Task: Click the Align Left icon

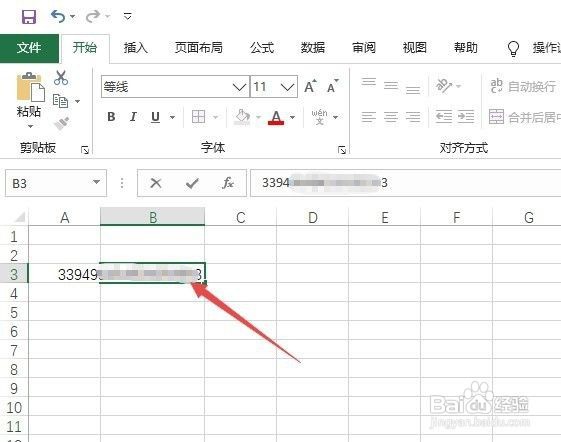Action: 369,117
